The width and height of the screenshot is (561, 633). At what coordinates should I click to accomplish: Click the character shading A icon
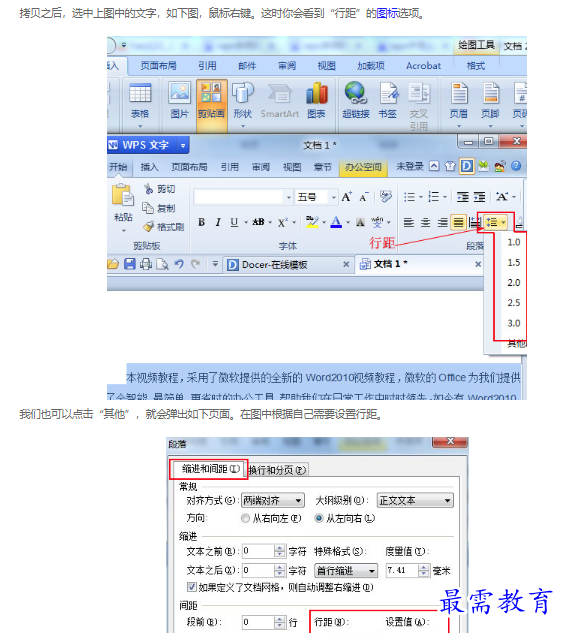tap(360, 222)
